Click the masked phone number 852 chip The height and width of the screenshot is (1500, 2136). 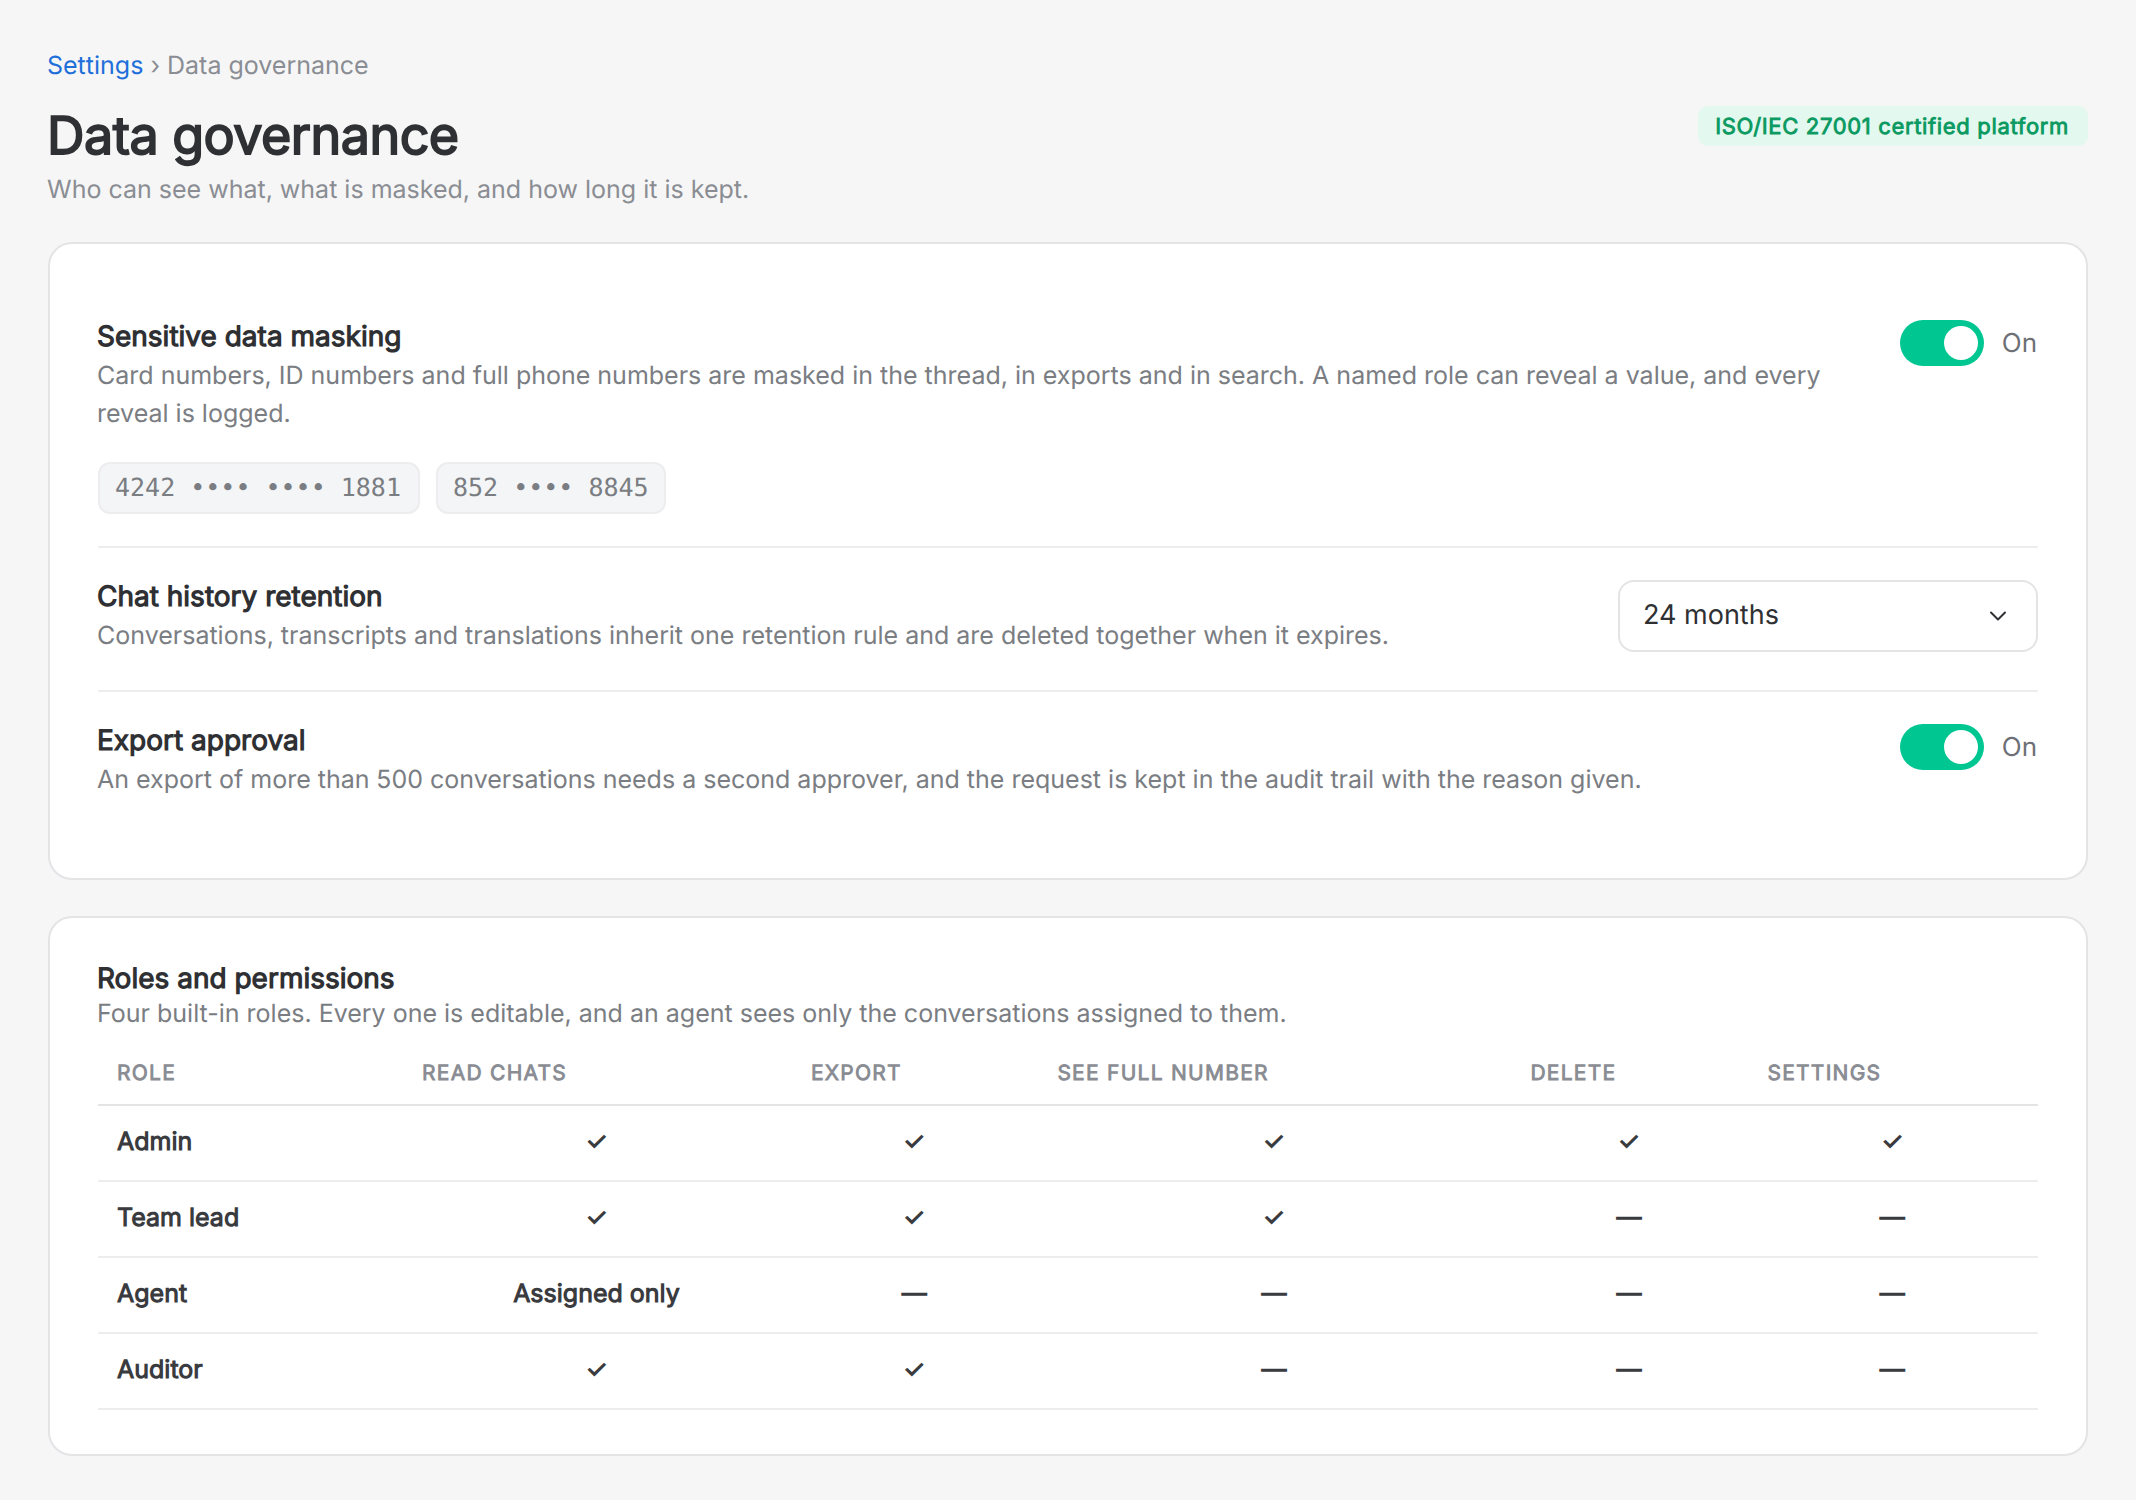[550, 488]
